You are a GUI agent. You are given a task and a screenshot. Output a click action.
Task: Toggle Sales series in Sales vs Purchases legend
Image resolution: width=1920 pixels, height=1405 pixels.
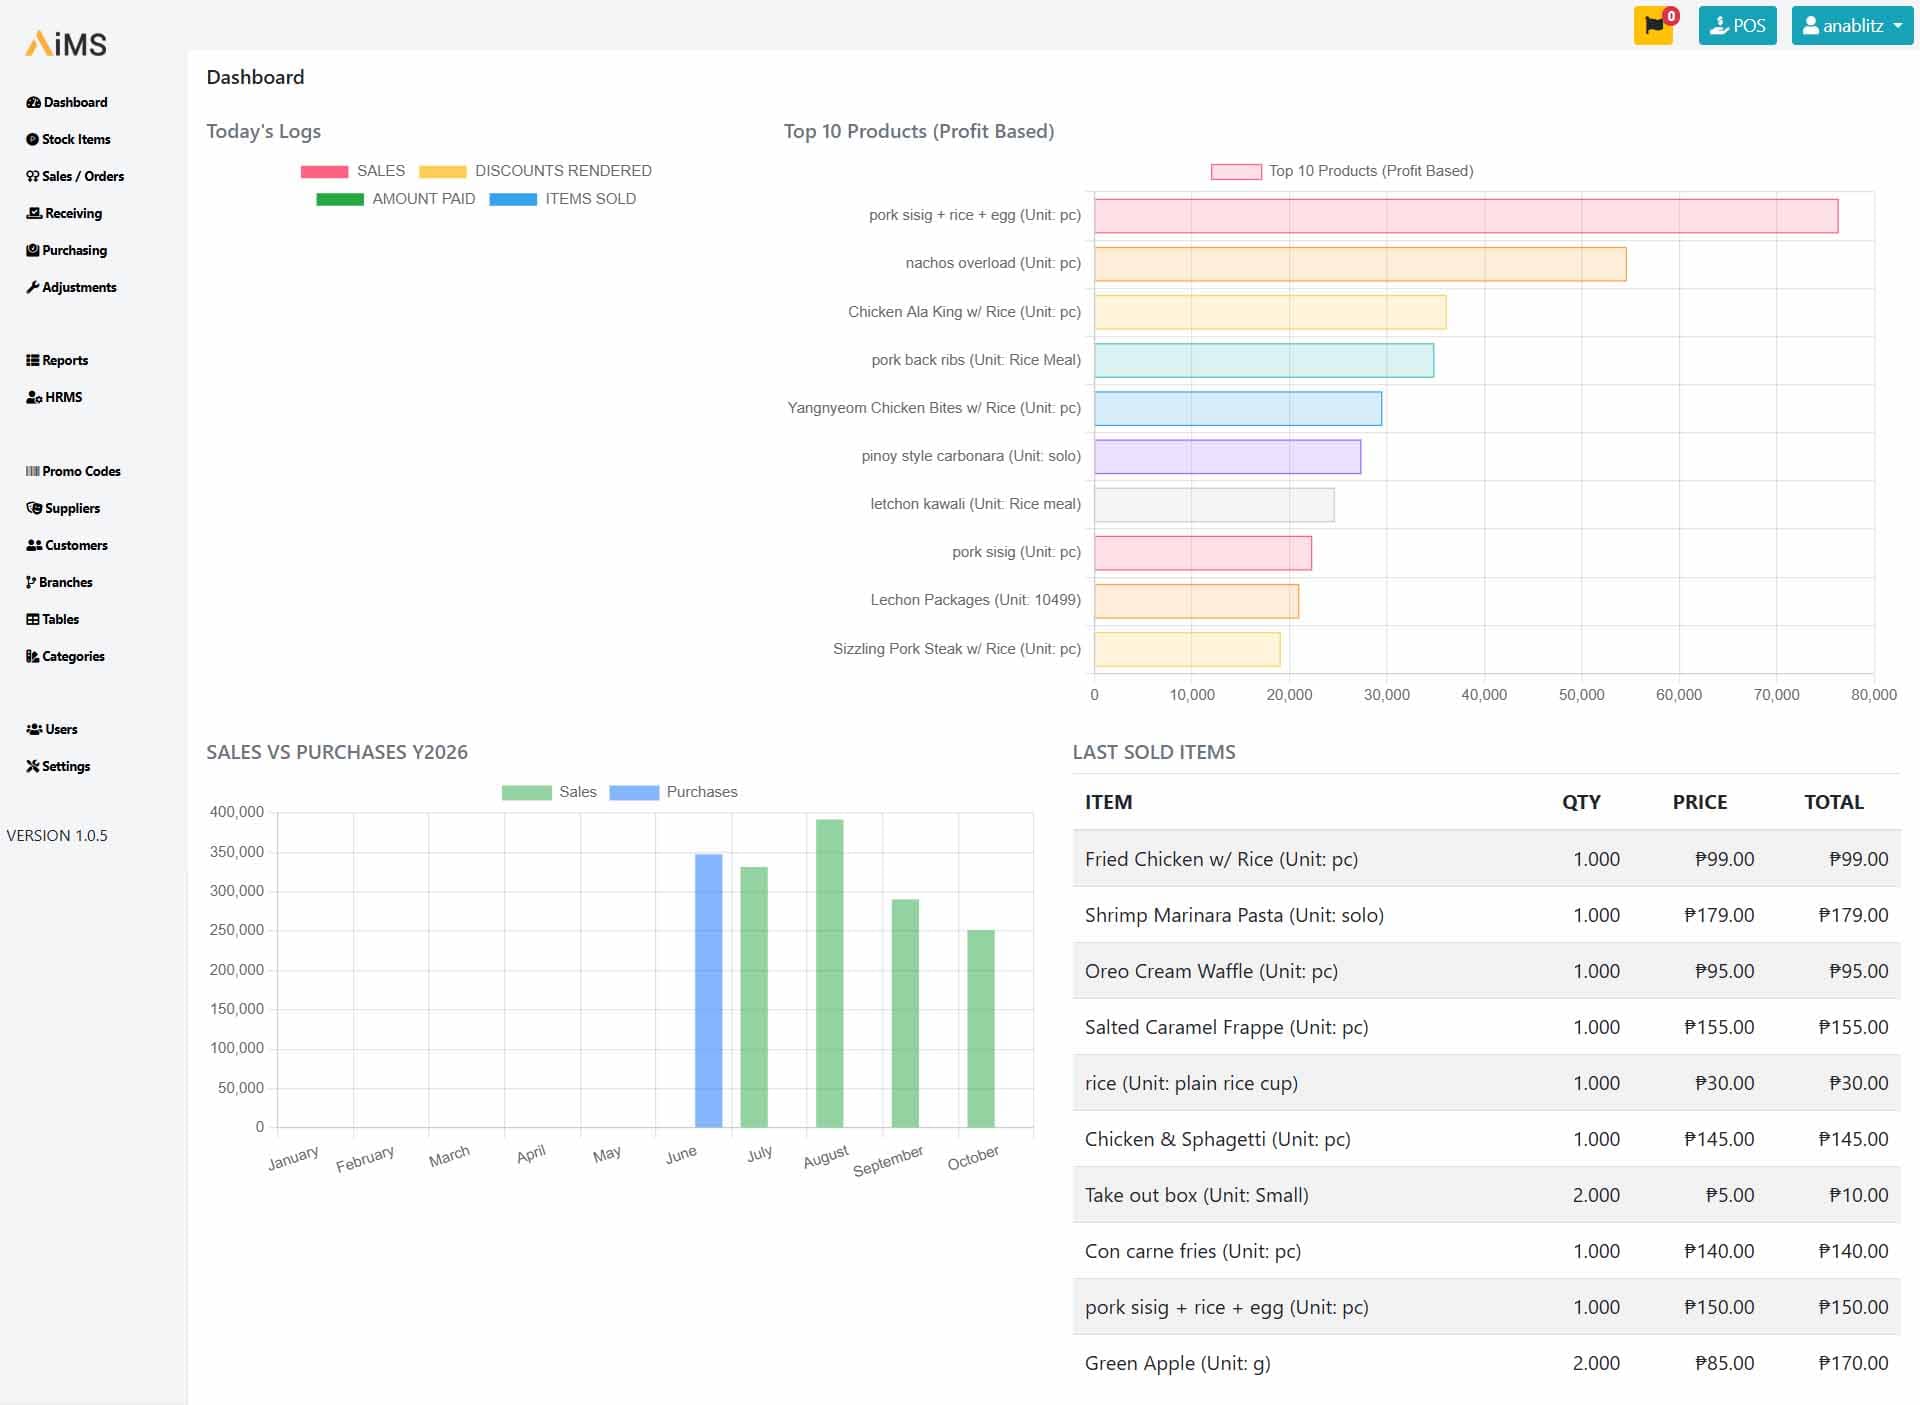549,792
